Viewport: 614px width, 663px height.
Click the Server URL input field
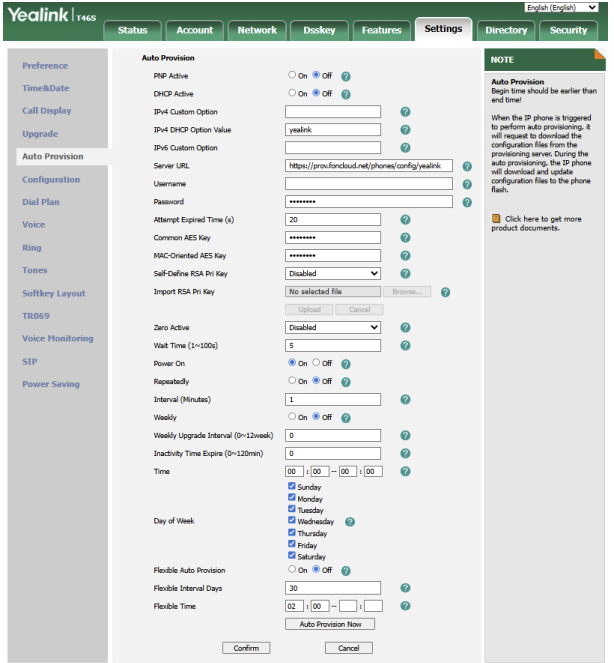(369, 166)
